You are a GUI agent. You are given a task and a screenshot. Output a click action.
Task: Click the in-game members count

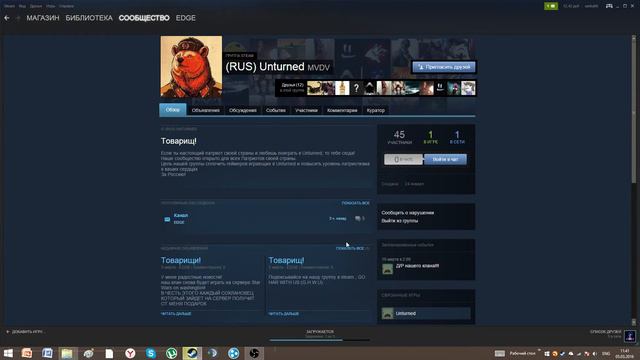[431, 137]
